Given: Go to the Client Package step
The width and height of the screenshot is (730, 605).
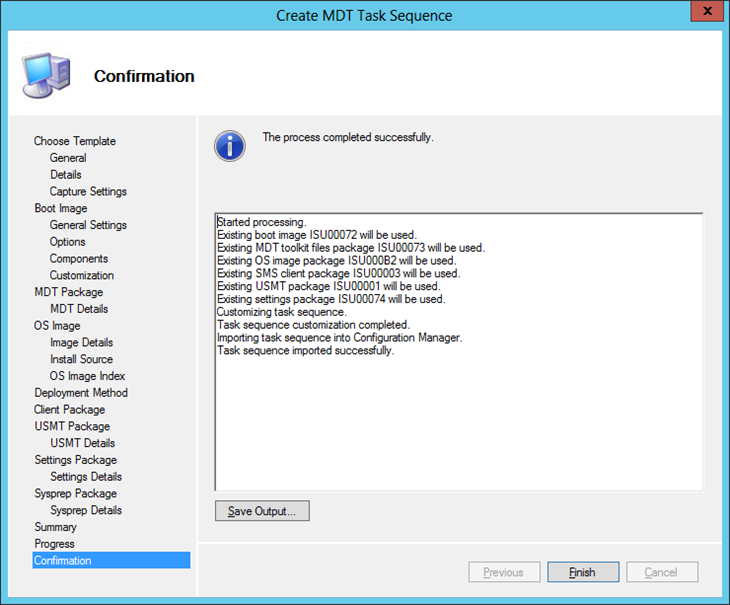Looking at the screenshot, I should (69, 409).
